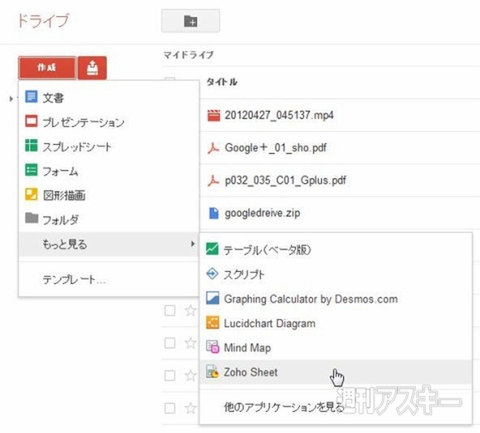Choose Lucidchart Diagram in the submenu
This screenshot has width=480, height=433.
336,323
